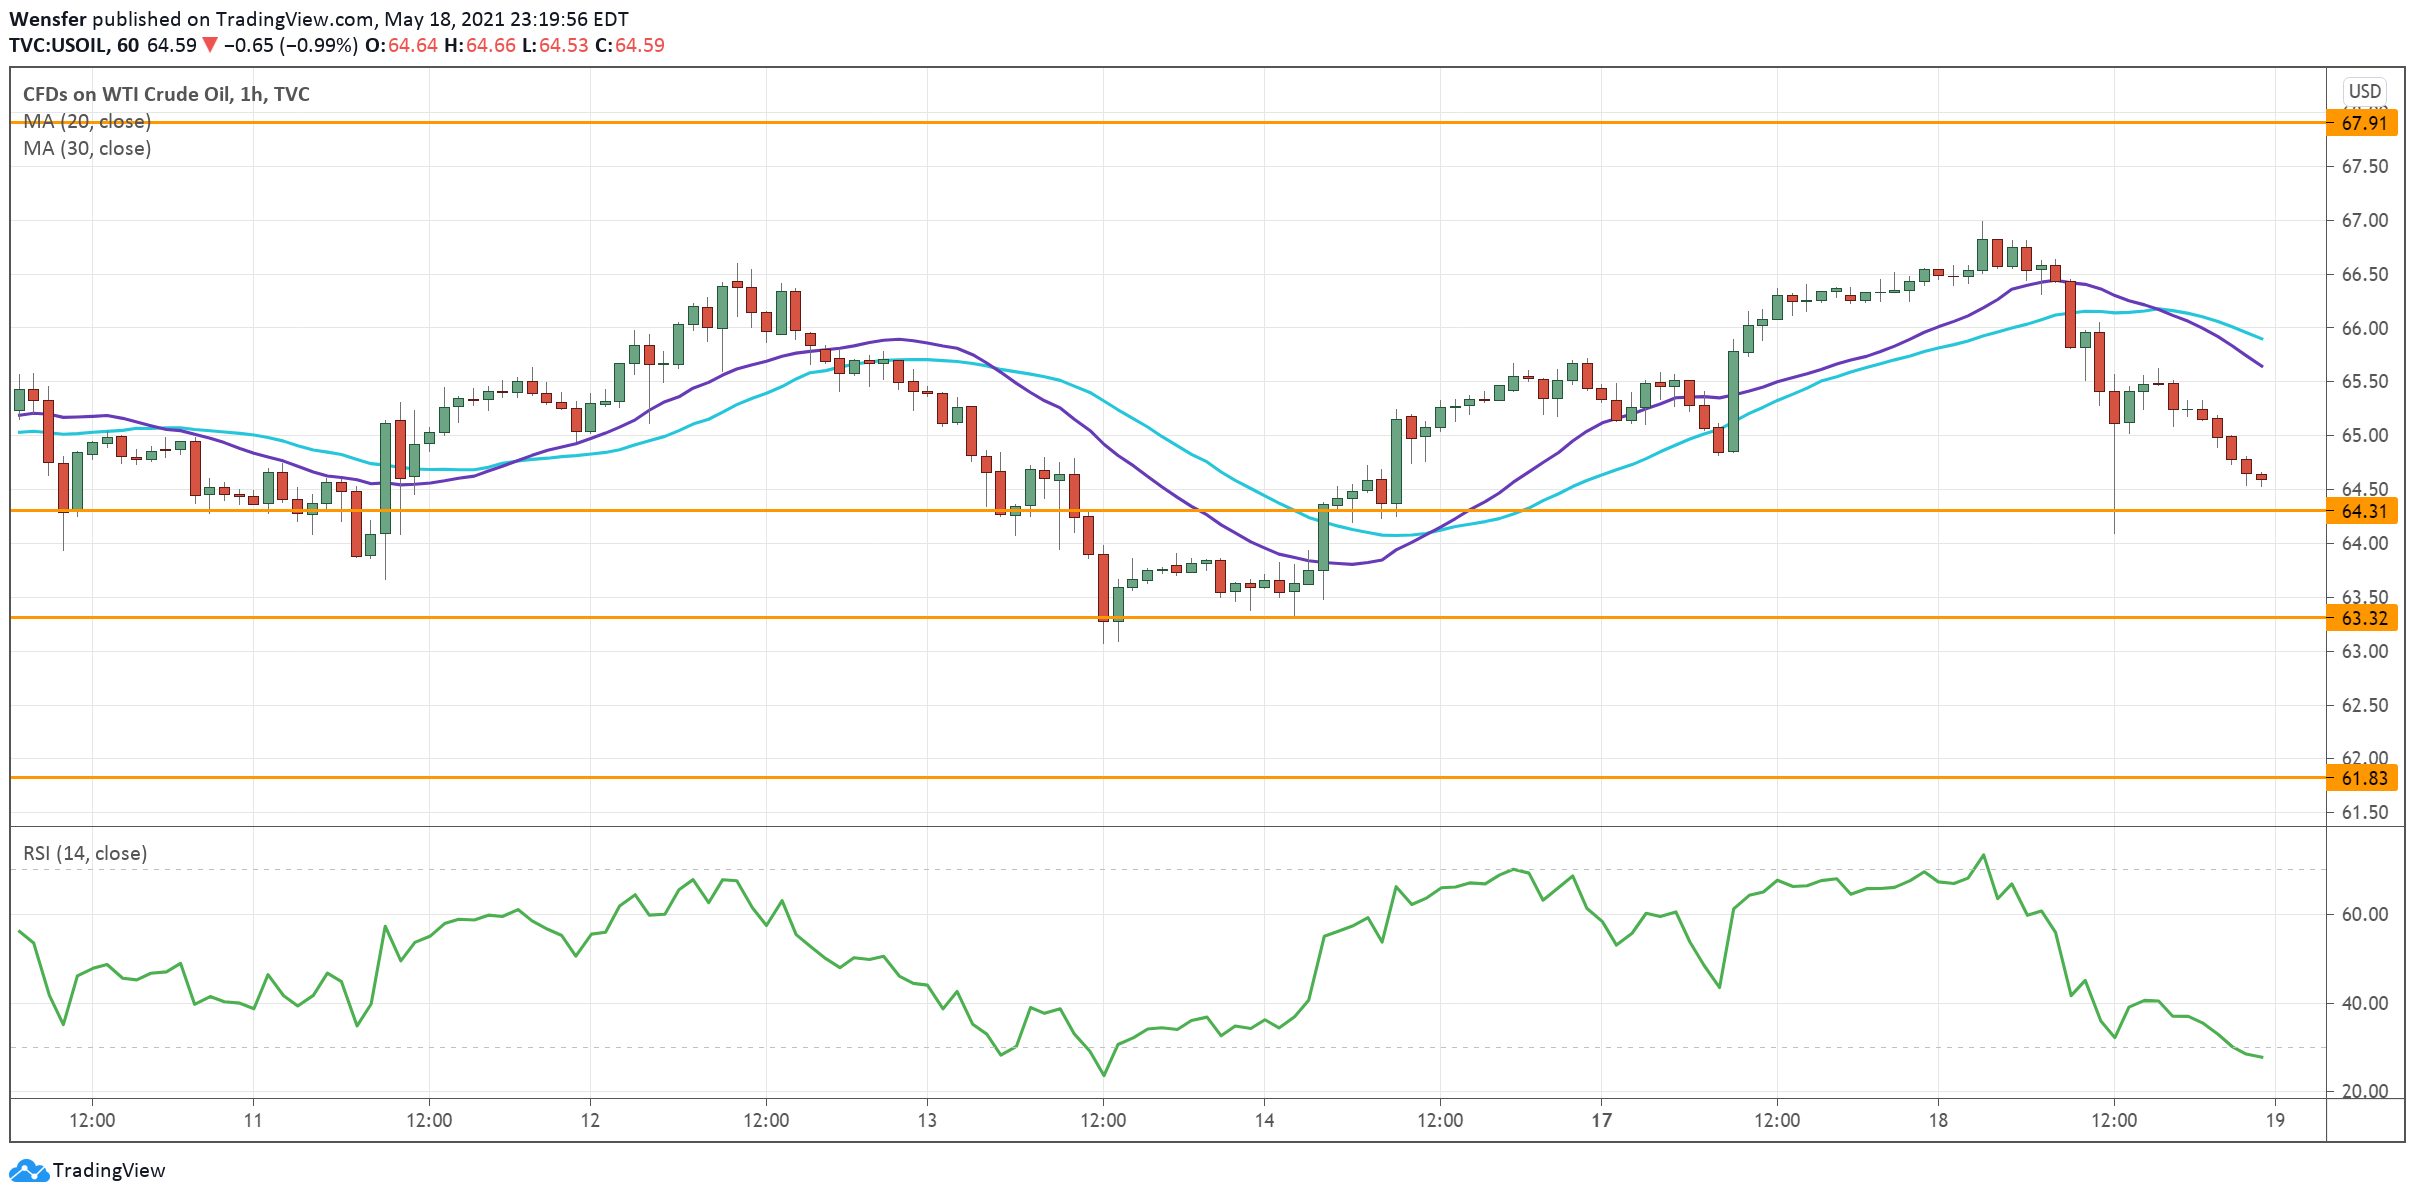Click the orange 67.91 price label
The width and height of the screenshot is (2415, 1199).
(2363, 123)
